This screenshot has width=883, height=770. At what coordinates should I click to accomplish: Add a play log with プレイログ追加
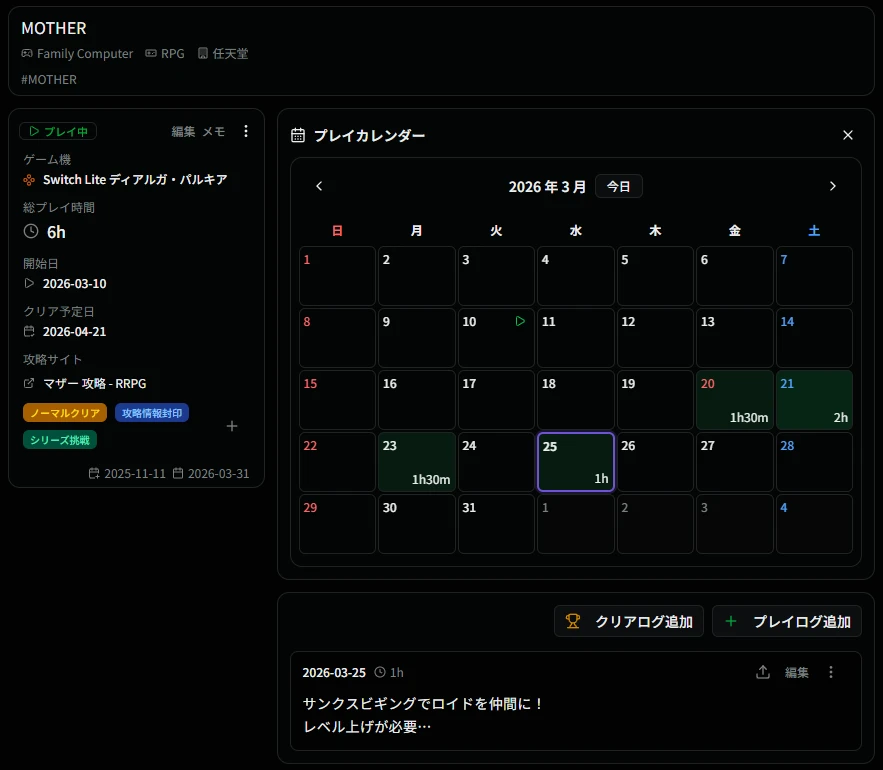787,621
